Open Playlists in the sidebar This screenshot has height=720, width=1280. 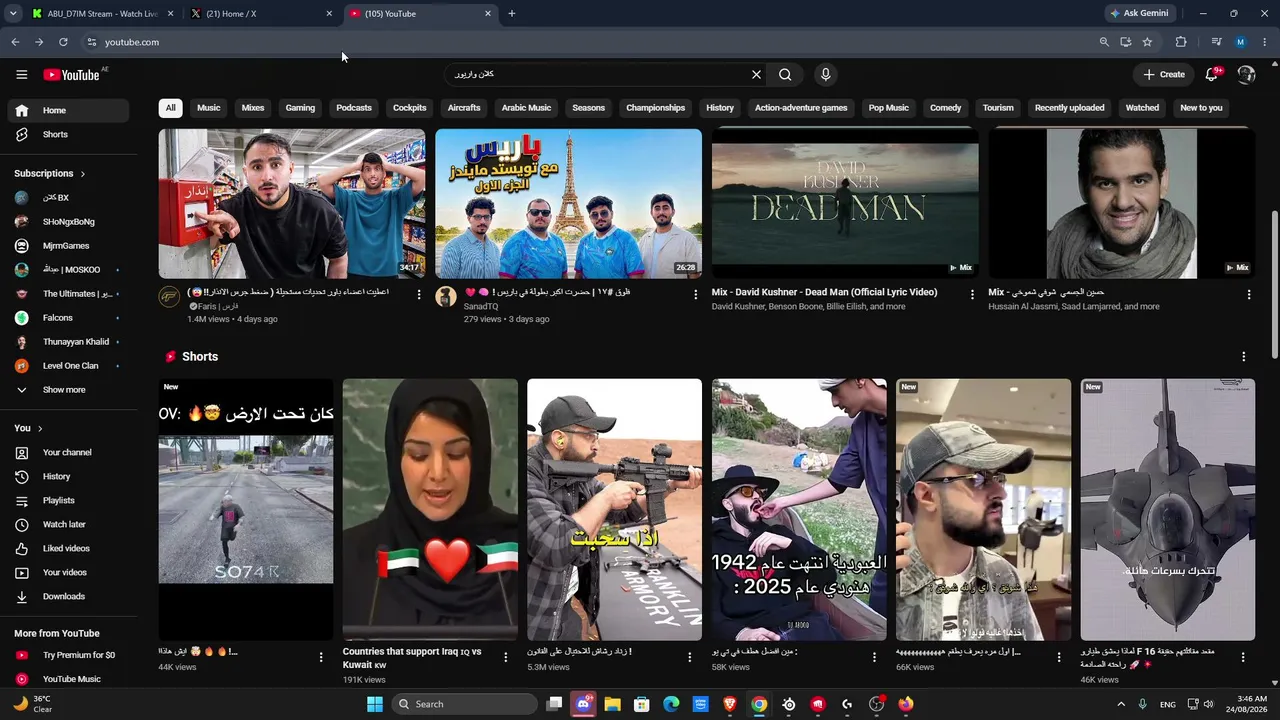click(x=68, y=500)
